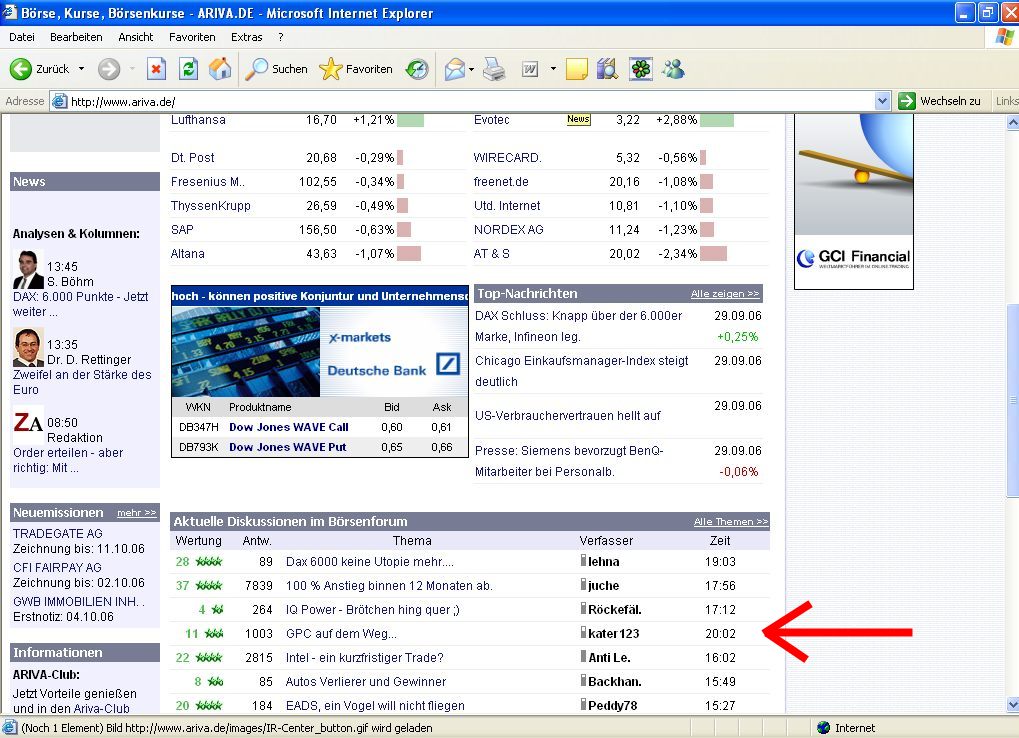Open the Datei menu
The width and height of the screenshot is (1019, 738).
coord(22,37)
